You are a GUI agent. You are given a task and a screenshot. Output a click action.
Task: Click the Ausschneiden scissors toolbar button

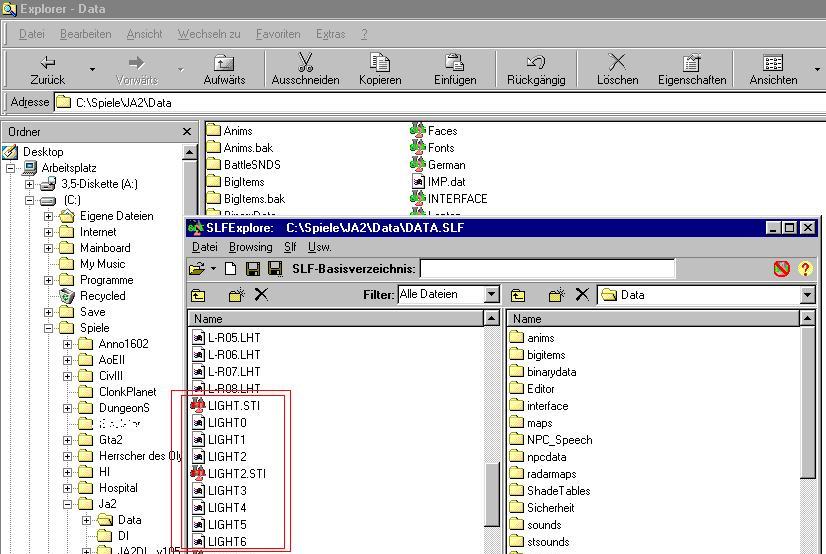pyautogui.click(x=305, y=69)
